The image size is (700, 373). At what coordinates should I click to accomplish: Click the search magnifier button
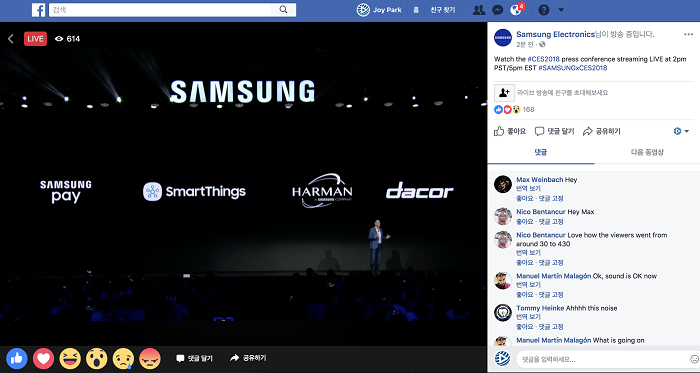click(283, 10)
